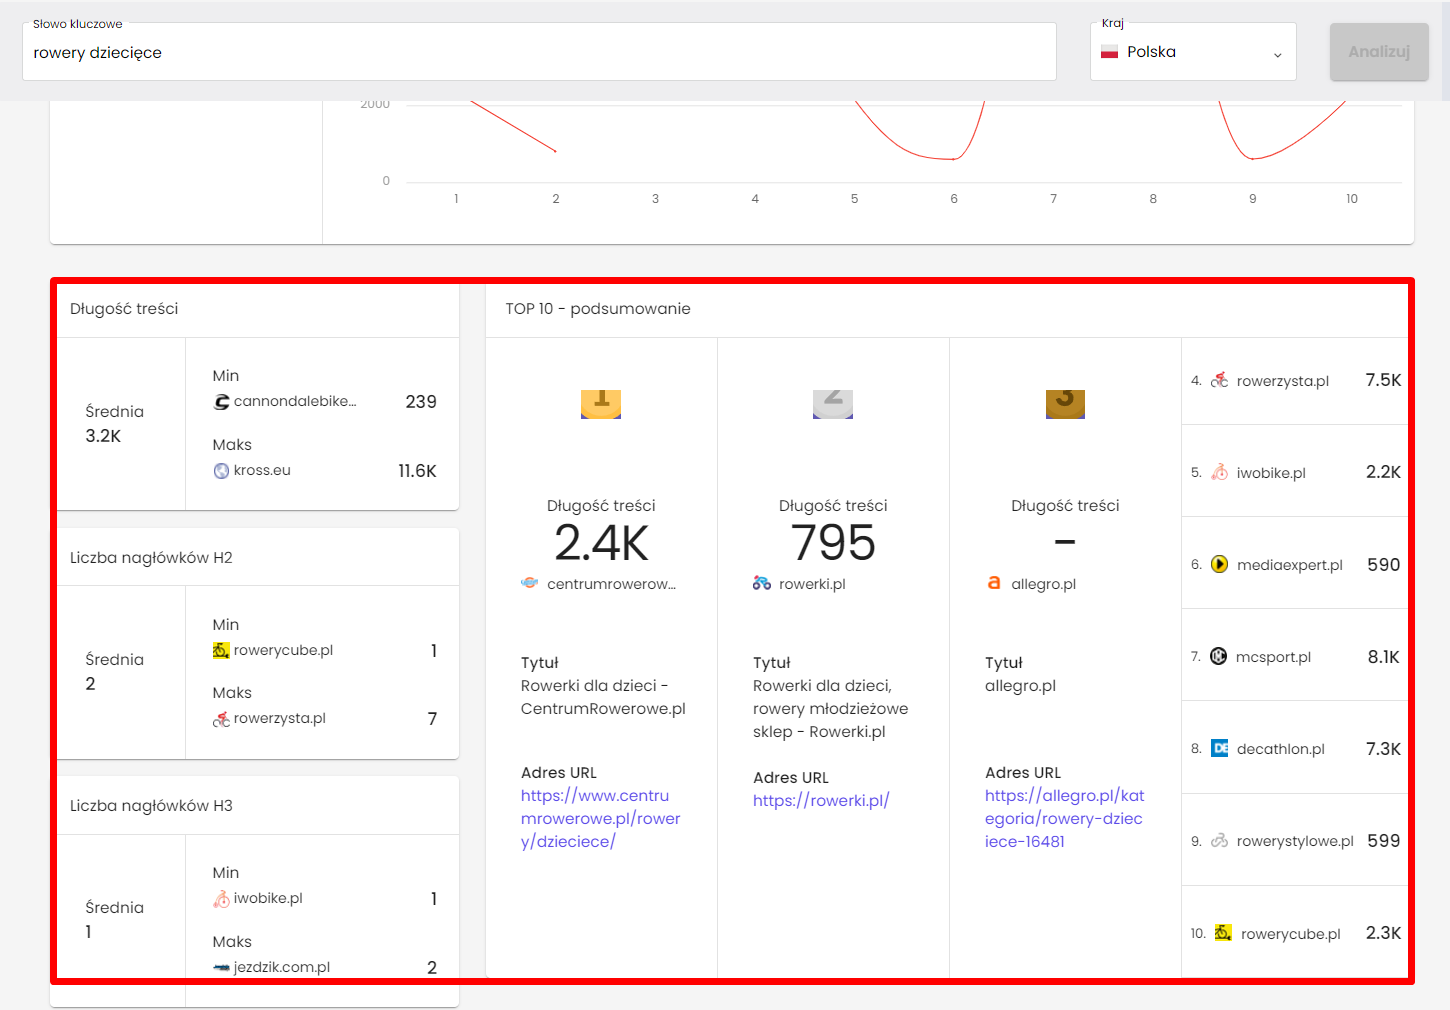This screenshot has height=1010, width=1450.
Task: Click the chart x-axis label '5'
Action: [x=854, y=199]
